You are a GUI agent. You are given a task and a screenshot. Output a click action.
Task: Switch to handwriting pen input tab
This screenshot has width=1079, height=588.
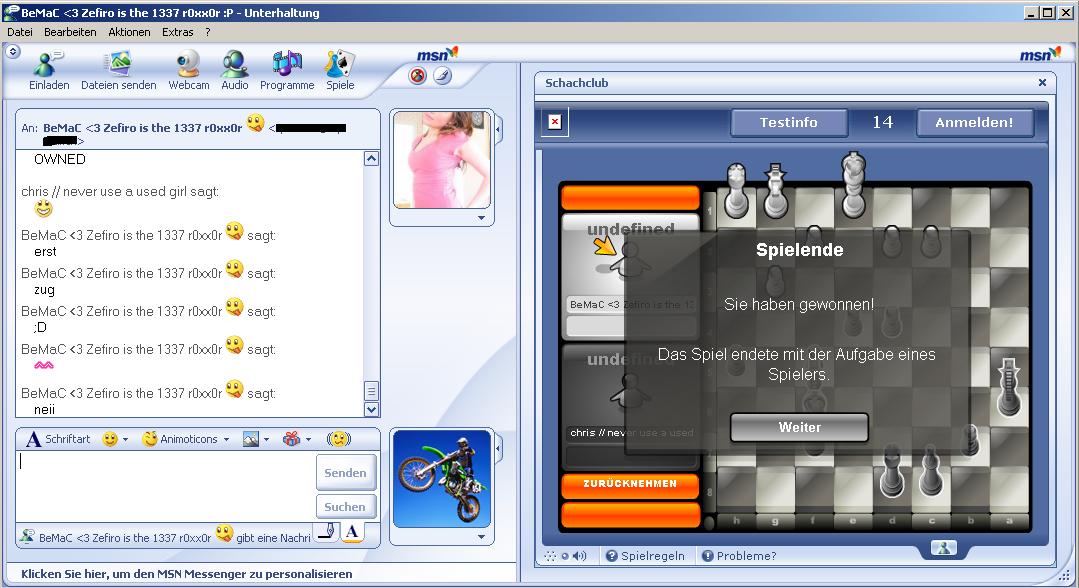point(328,532)
